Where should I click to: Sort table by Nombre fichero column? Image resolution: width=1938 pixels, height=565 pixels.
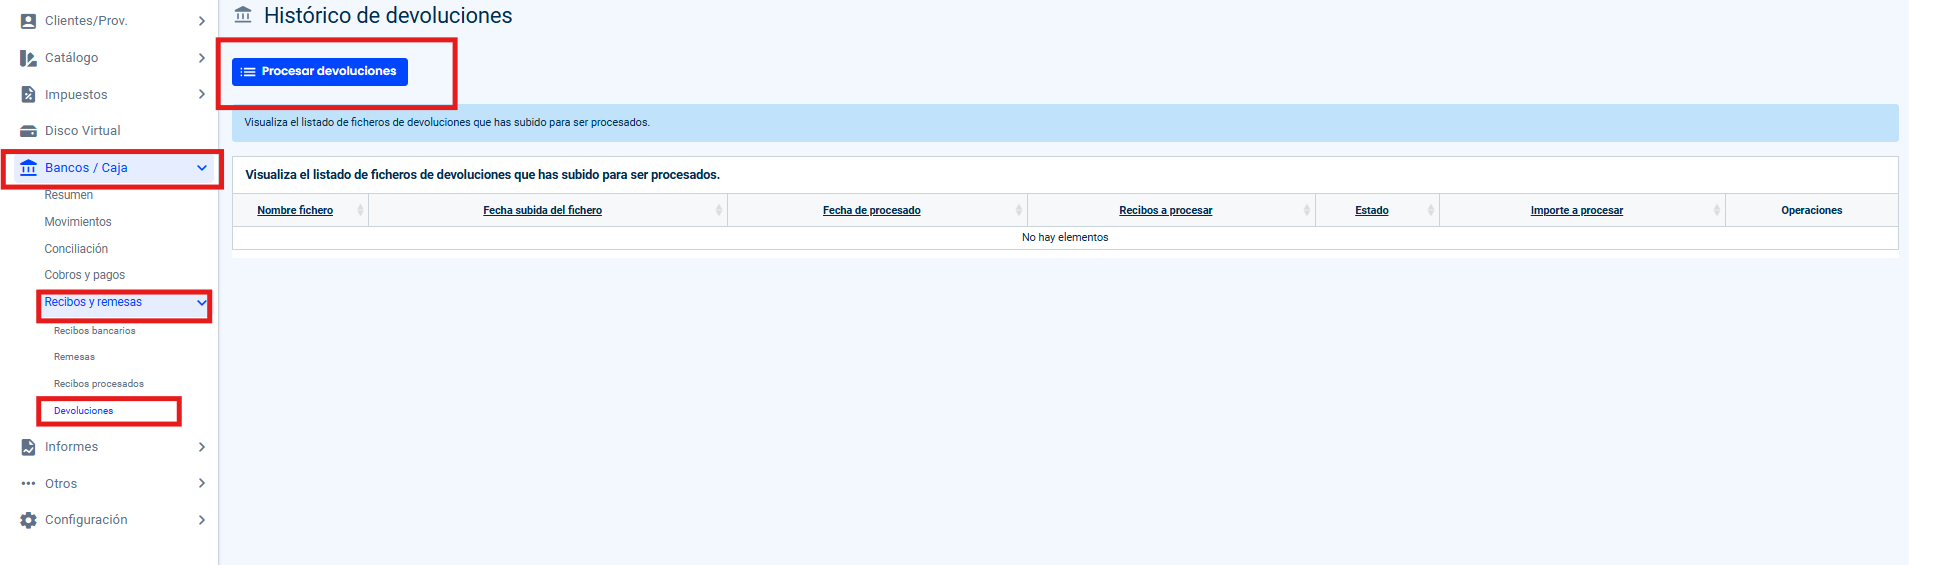coord(295,210)
